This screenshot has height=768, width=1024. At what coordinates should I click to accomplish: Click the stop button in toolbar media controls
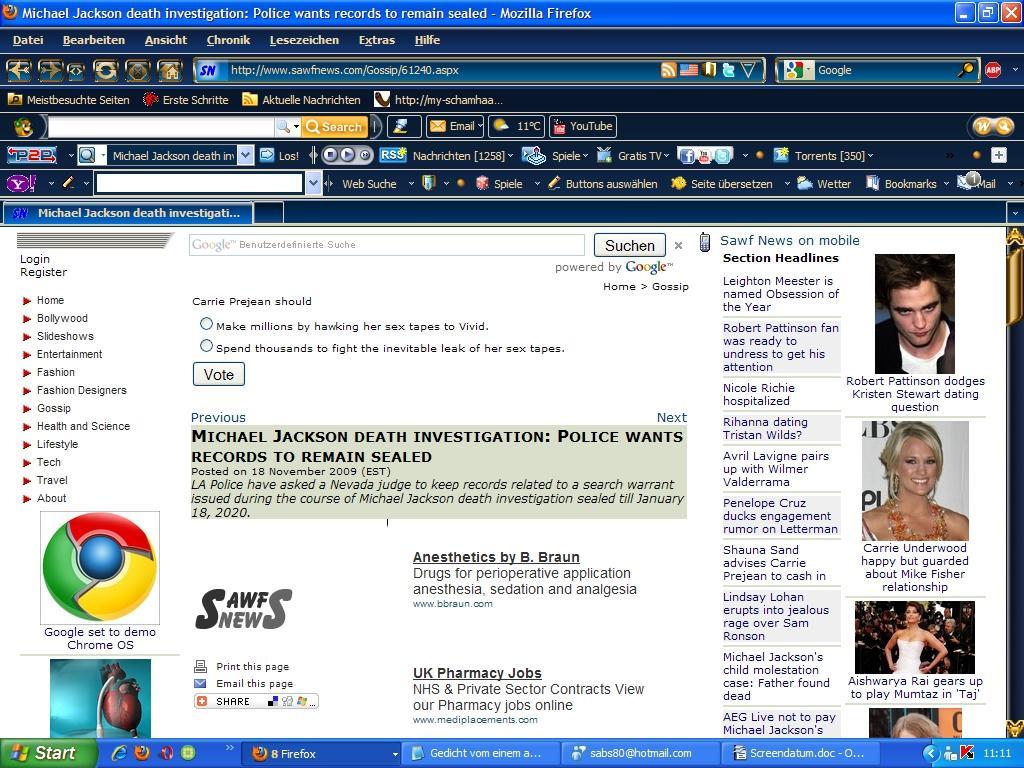point(331,155)
